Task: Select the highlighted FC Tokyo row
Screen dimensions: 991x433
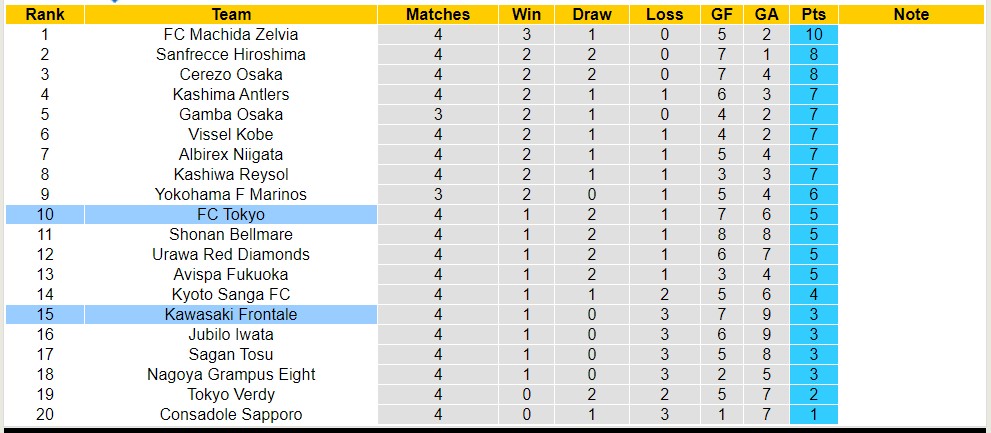Action: [231, 214]
